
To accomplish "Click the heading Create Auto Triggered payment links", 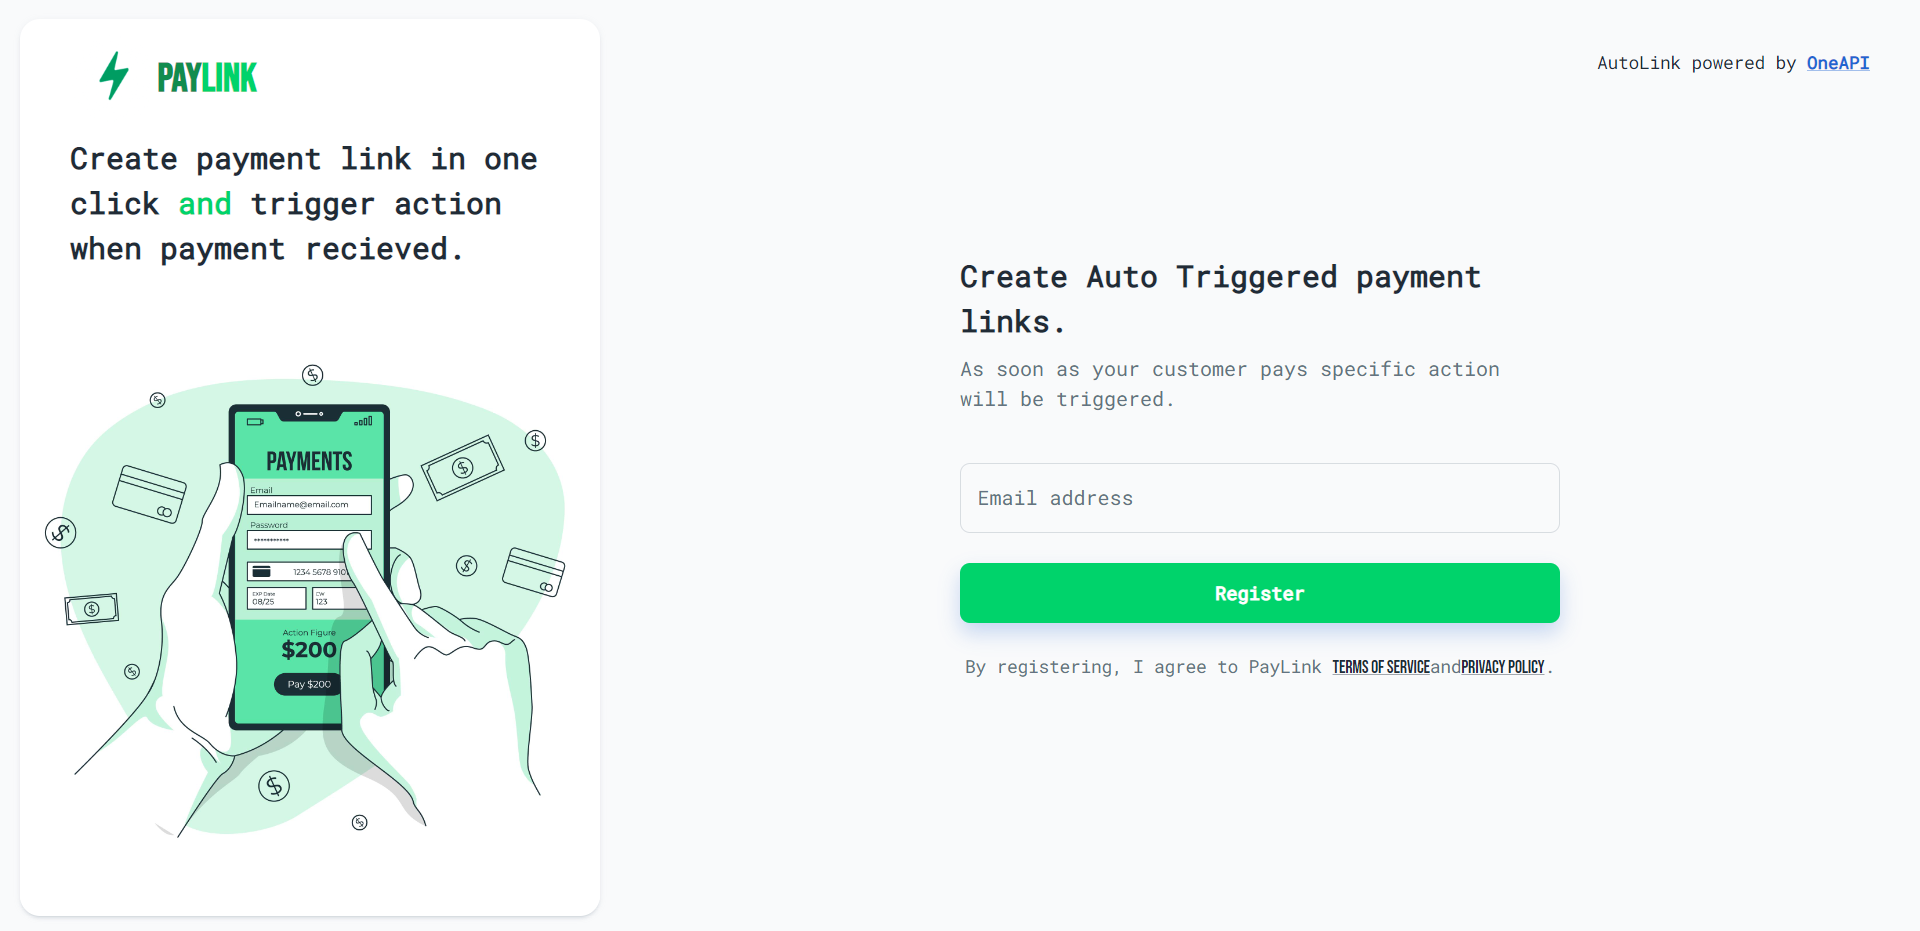I will [x=1220, y=299].
